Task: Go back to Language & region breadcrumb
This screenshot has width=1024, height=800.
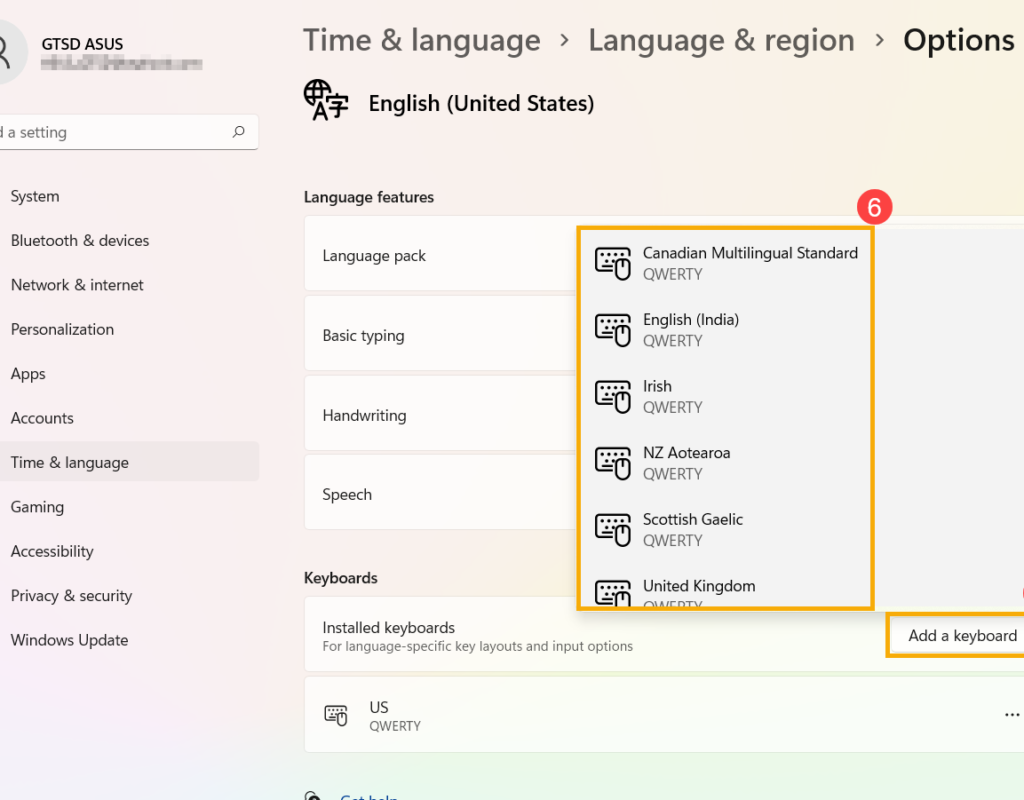Action: pyautogui.click(x=721, y=41)
